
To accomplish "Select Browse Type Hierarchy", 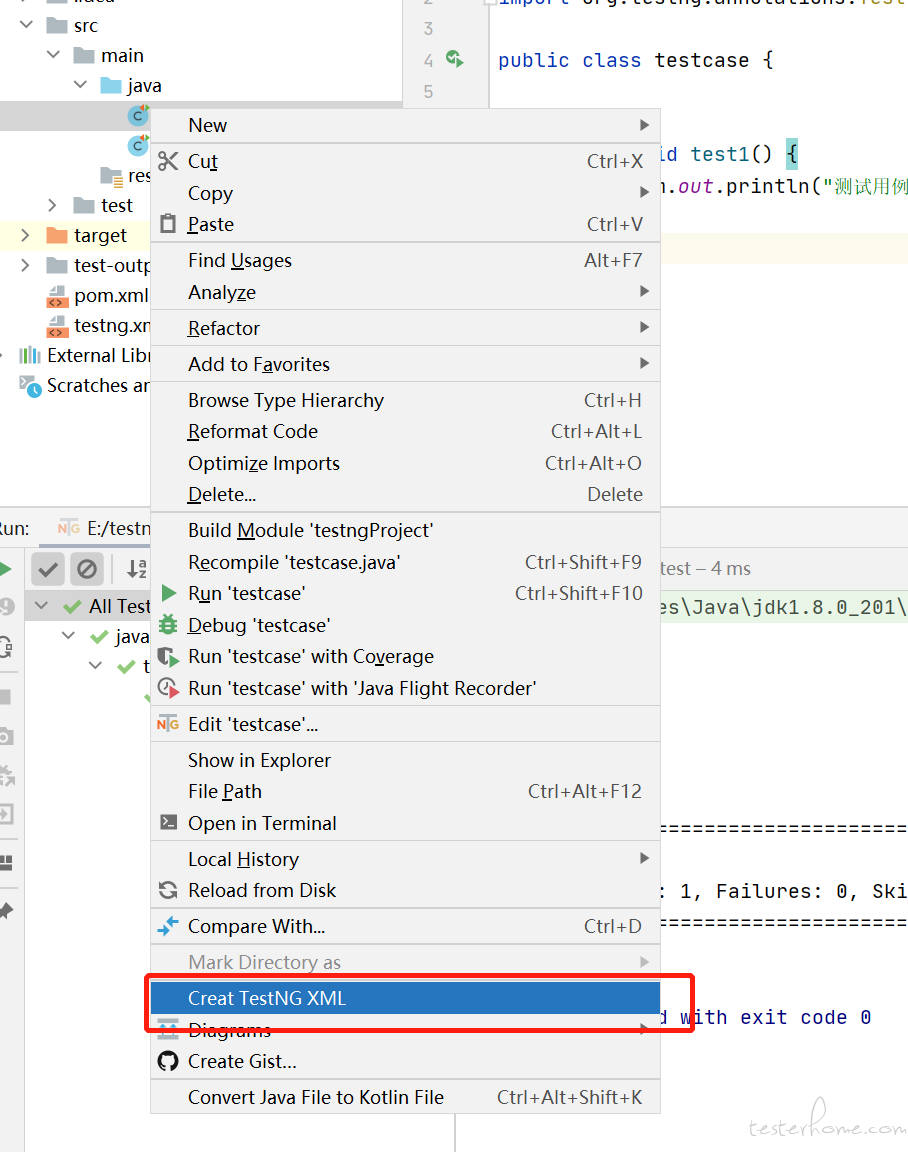I will pos(406,400).
